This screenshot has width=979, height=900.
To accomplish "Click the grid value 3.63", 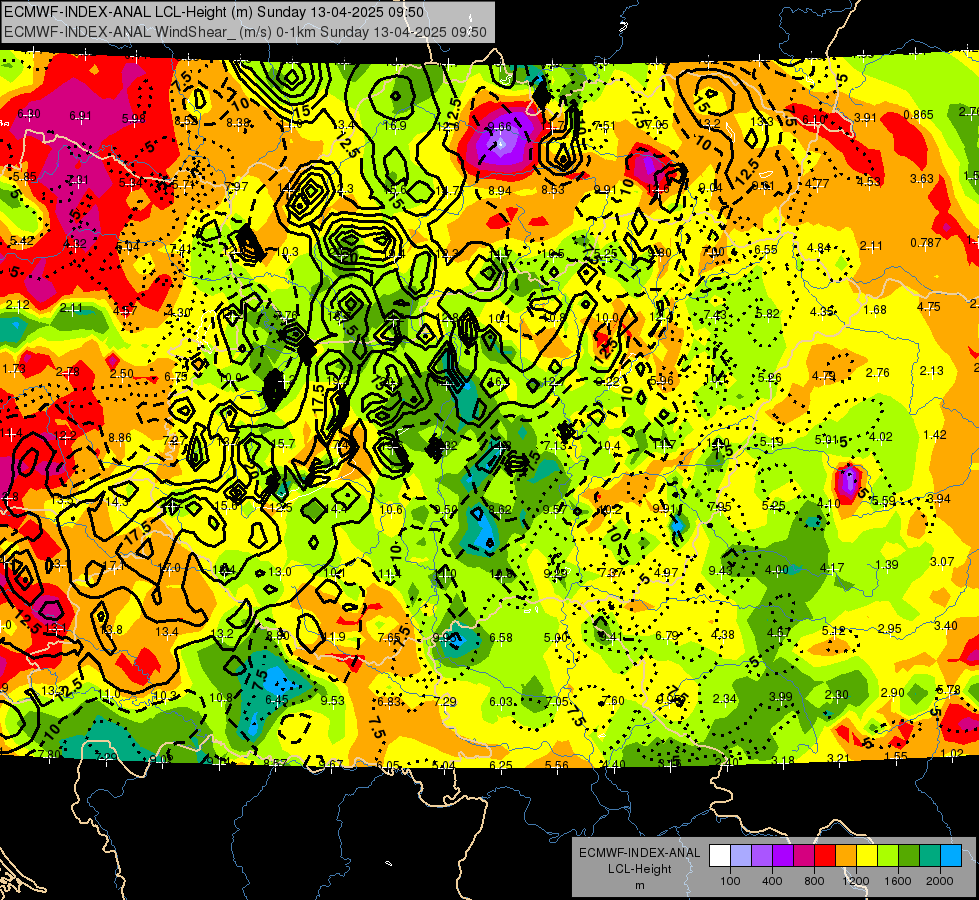I will [922, 179].
